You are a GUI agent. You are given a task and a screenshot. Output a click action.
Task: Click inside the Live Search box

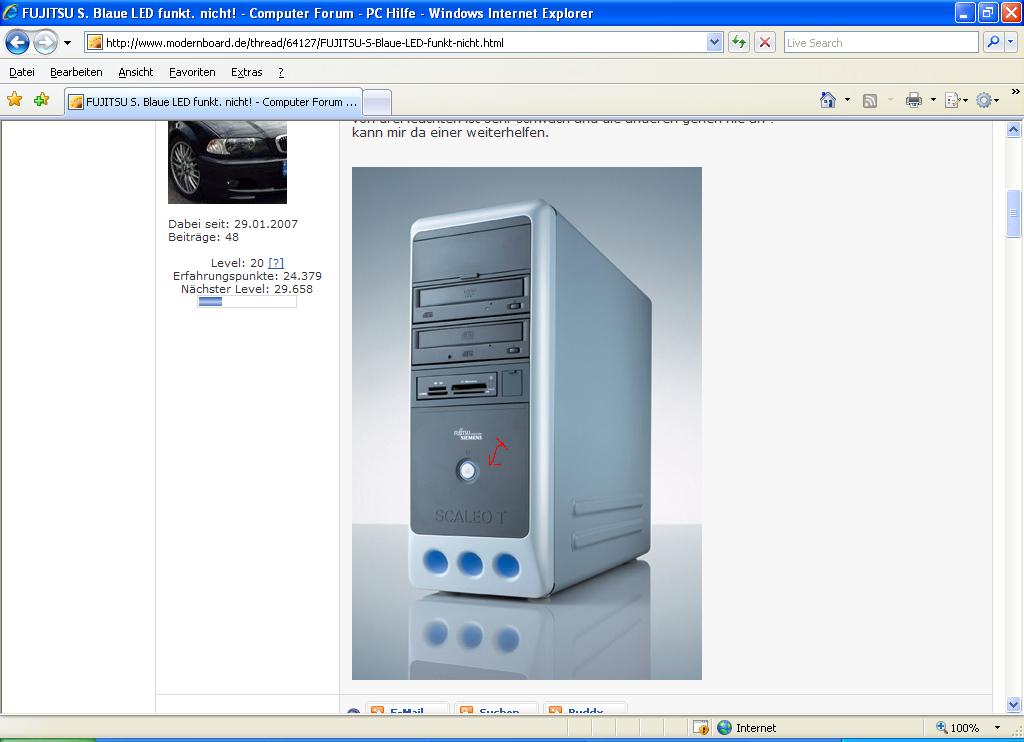pos(880,42)
